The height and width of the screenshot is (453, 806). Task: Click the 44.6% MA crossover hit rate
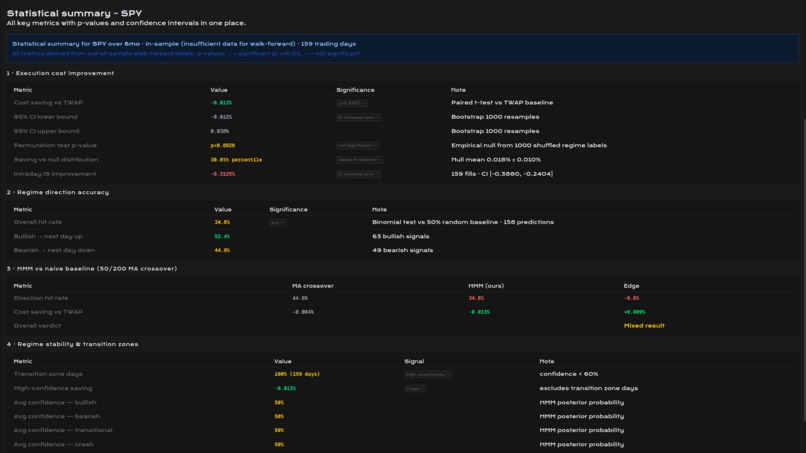pyautogui.click(x=300, y=298)
